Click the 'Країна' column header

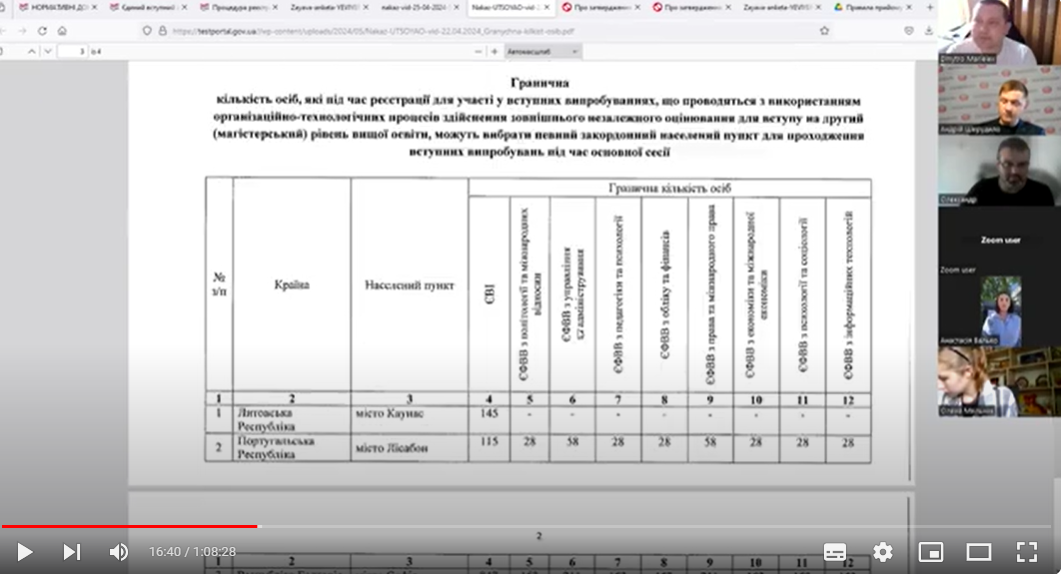[292, 285]
